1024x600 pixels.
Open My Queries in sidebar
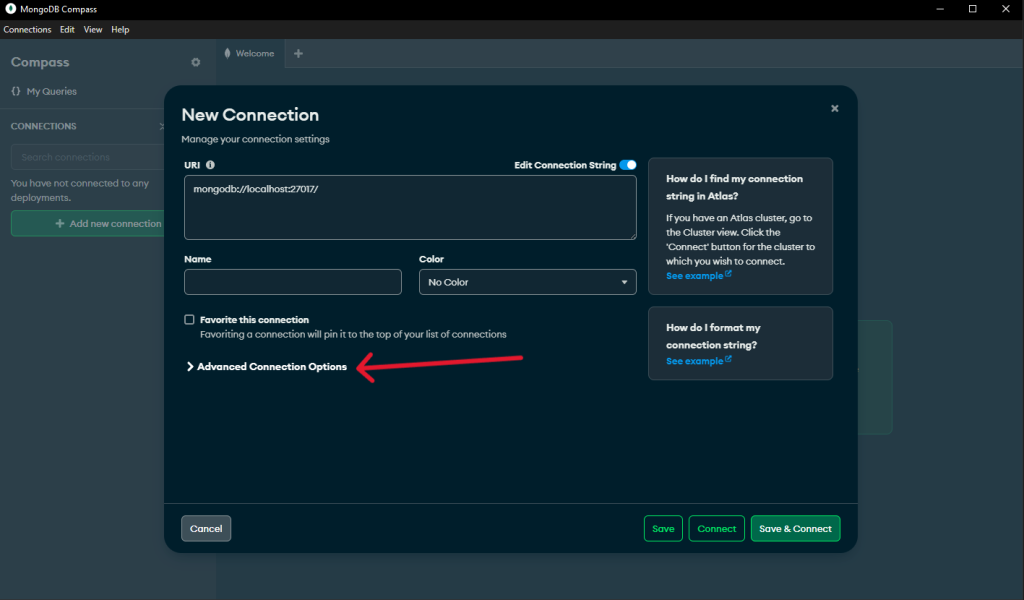pos(44,91)
